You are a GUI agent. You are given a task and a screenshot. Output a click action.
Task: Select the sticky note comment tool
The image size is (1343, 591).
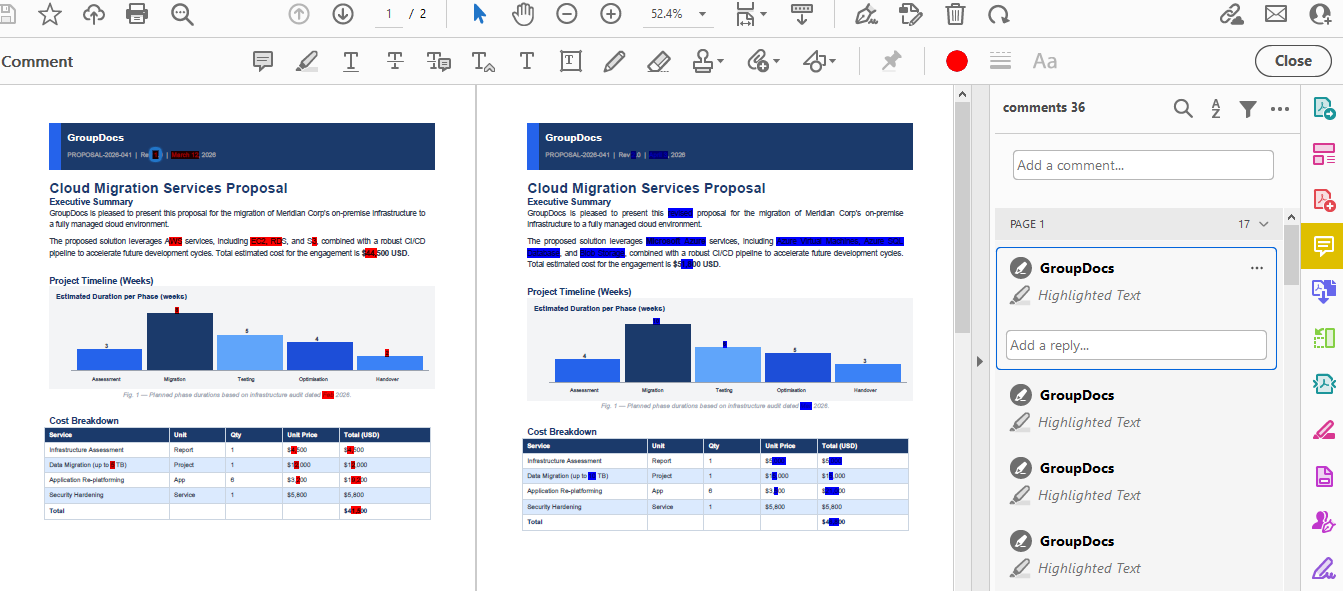(x=263, y=61)
